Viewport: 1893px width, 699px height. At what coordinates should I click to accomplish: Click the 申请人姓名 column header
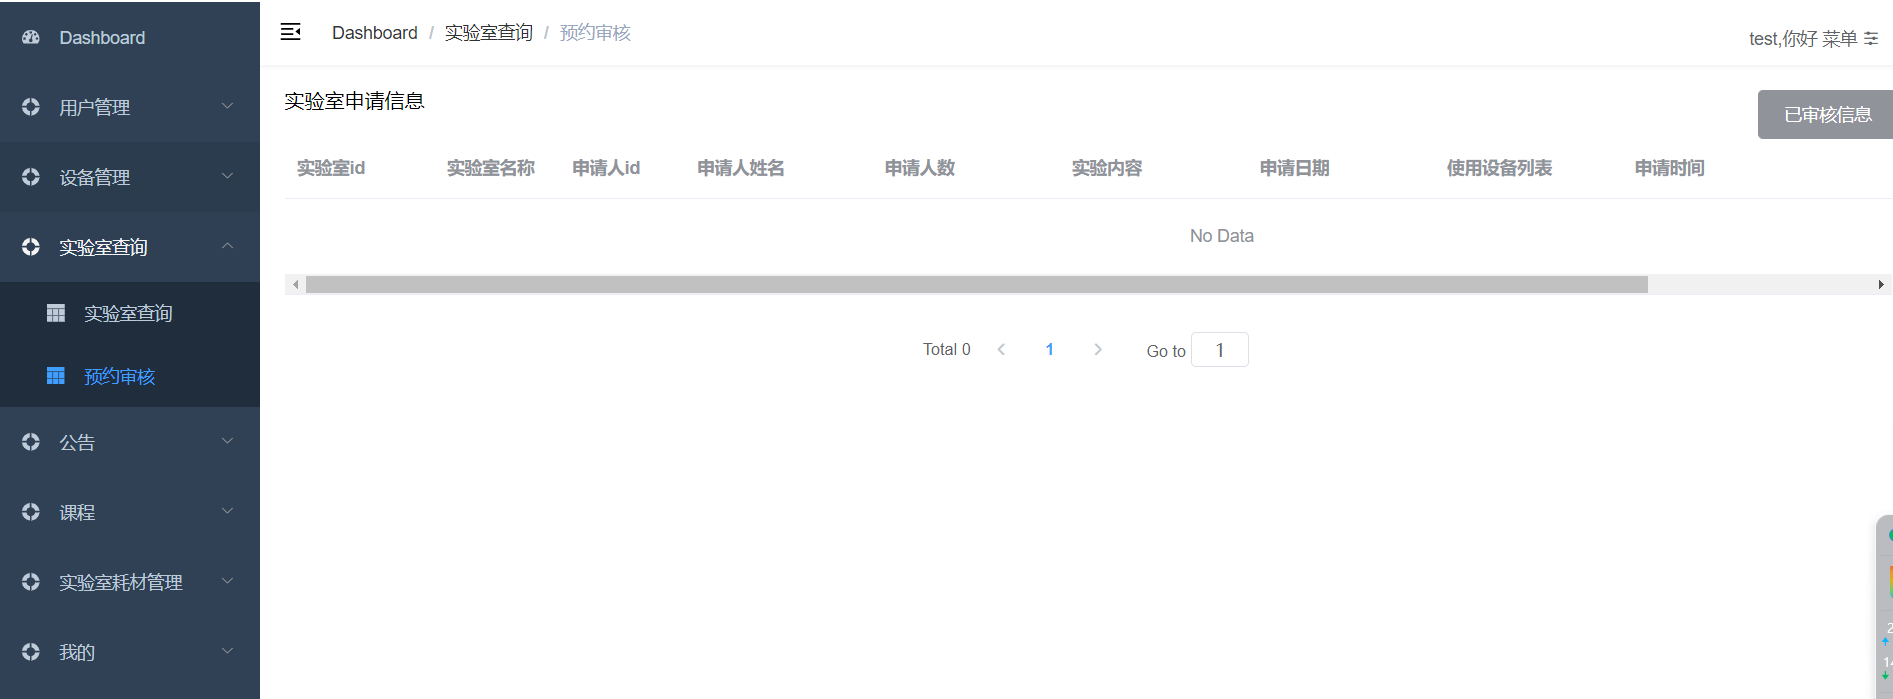coord(741,168)
